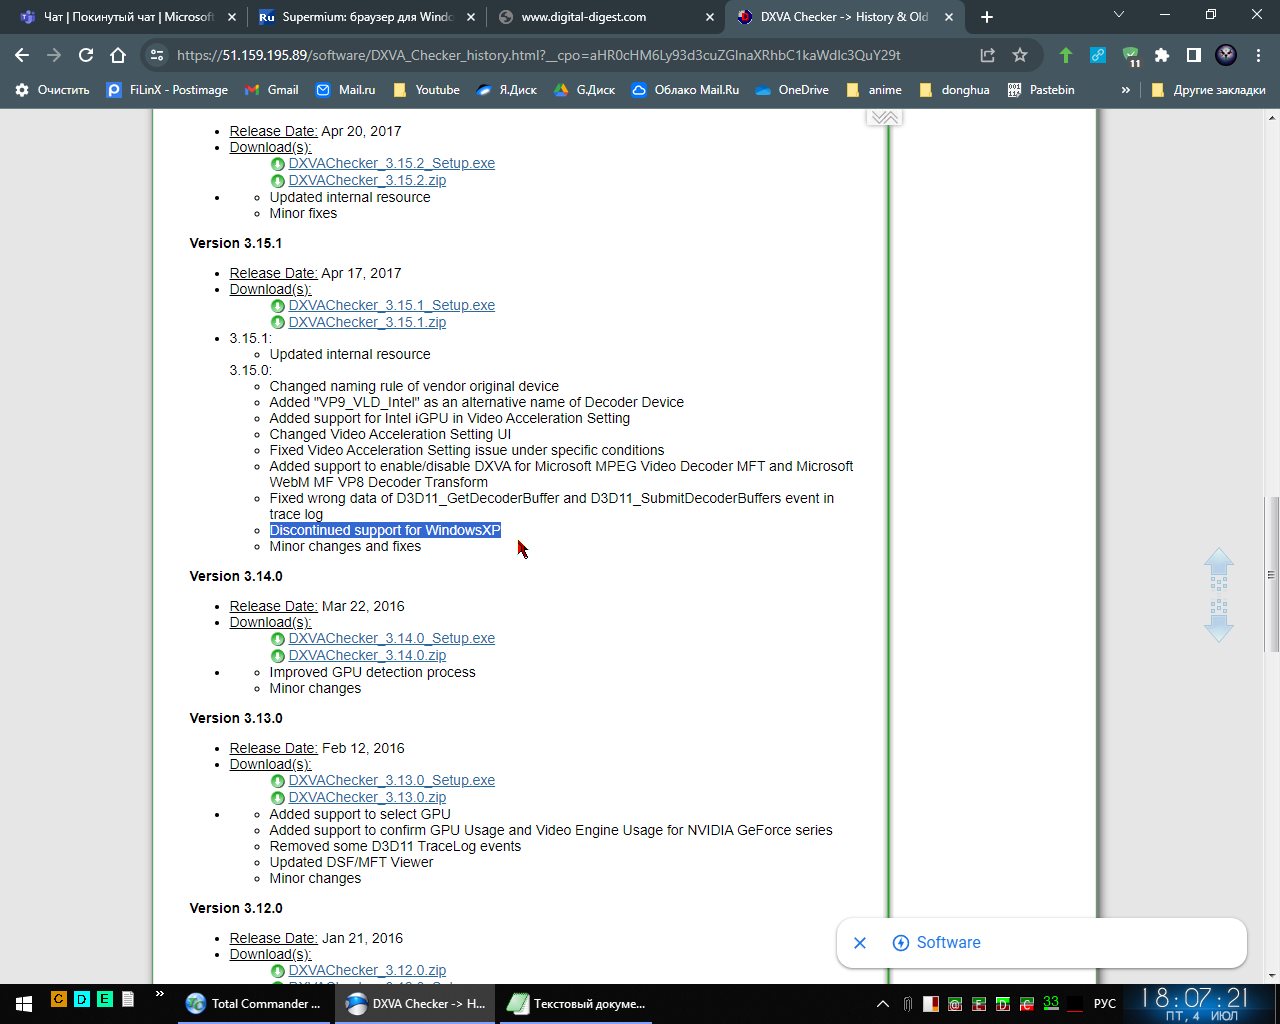Download DXVAChecker_3.13.0.zip
The width and height of the screenshot is (1280, 1024).
coord(367,797)
